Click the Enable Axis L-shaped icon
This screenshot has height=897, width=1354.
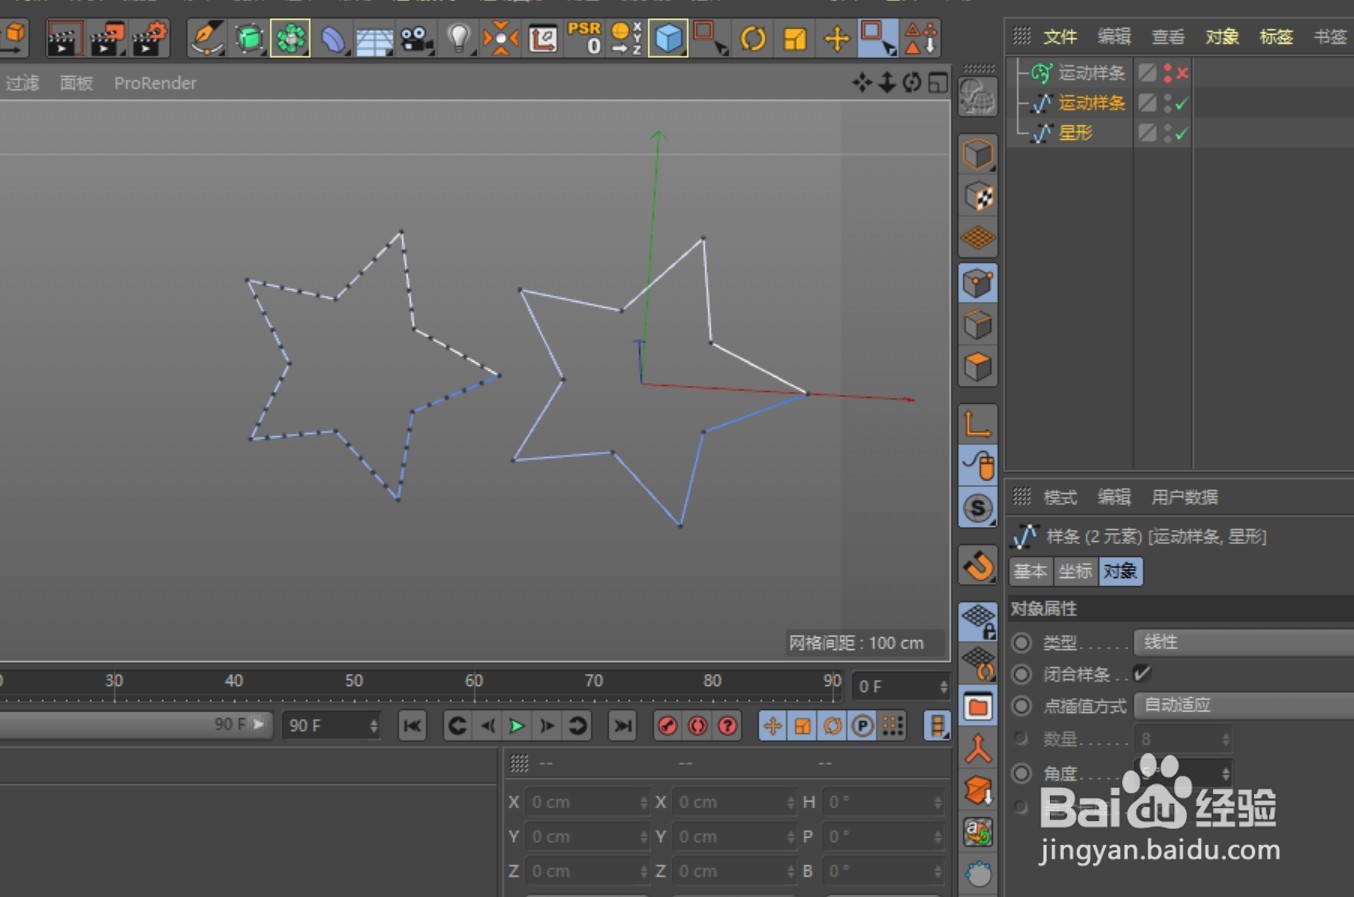(x=978, y=424)
